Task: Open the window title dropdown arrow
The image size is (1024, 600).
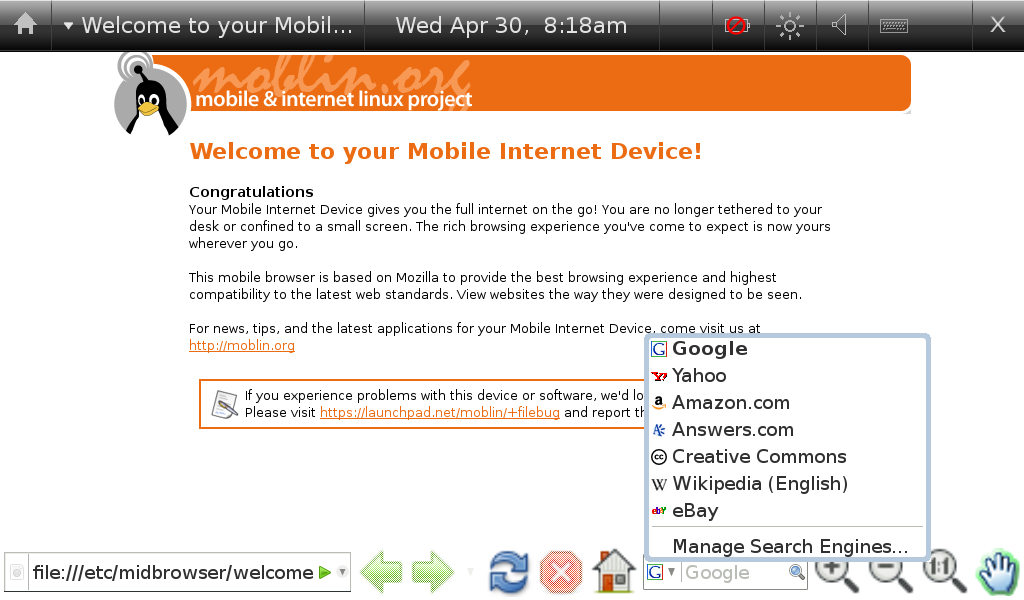Action: pos(68,26)
